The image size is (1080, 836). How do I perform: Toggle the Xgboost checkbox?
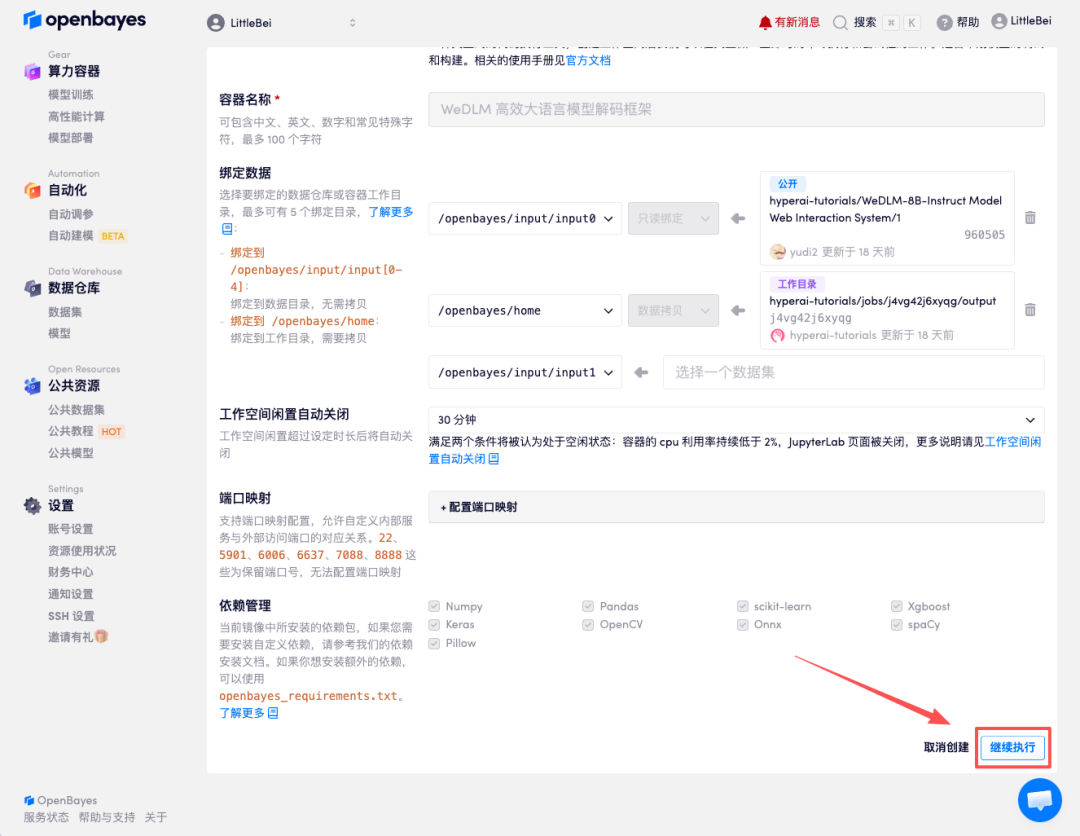[x=896, y=606]
